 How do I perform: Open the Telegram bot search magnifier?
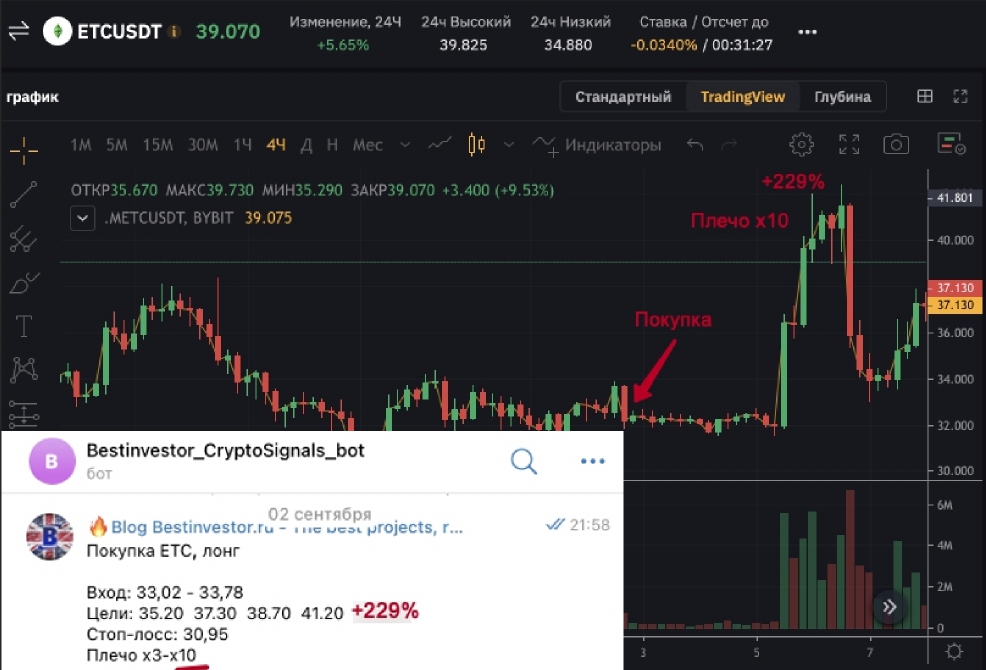[523, 461]
